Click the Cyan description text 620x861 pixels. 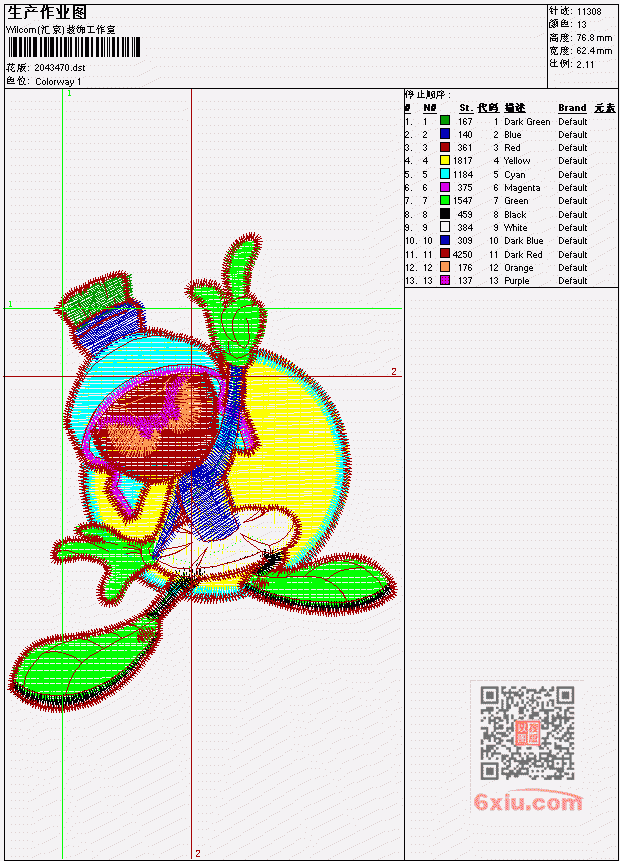(515, 175)
